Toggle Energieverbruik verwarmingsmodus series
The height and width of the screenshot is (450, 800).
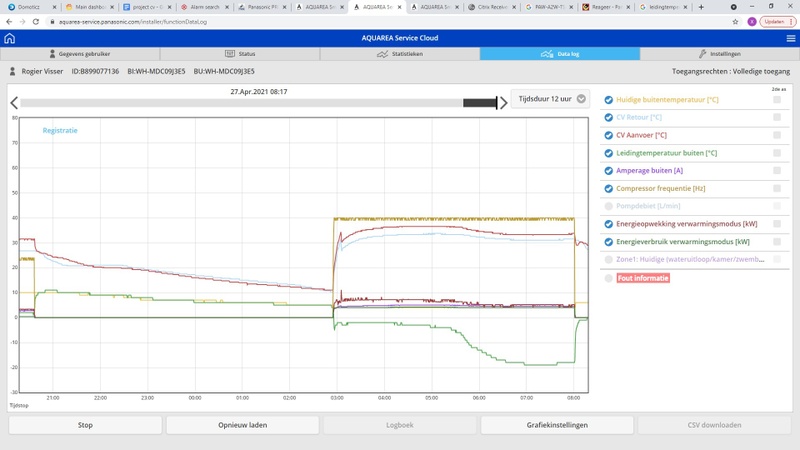click(x=609, y=242)
